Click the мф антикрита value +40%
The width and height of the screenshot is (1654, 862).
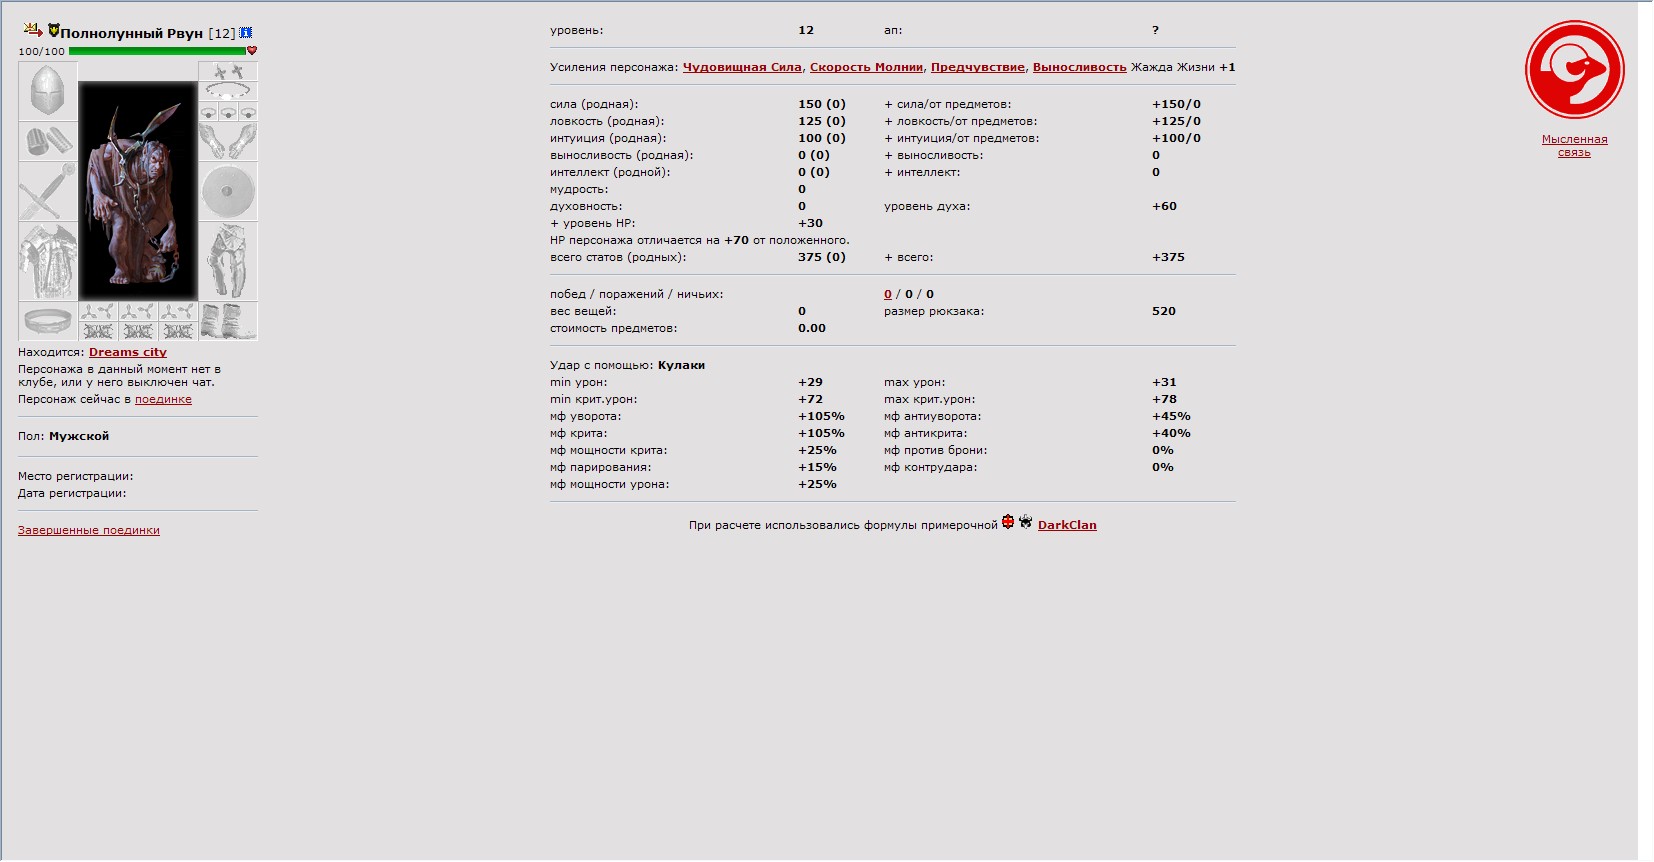point(1171,433)
